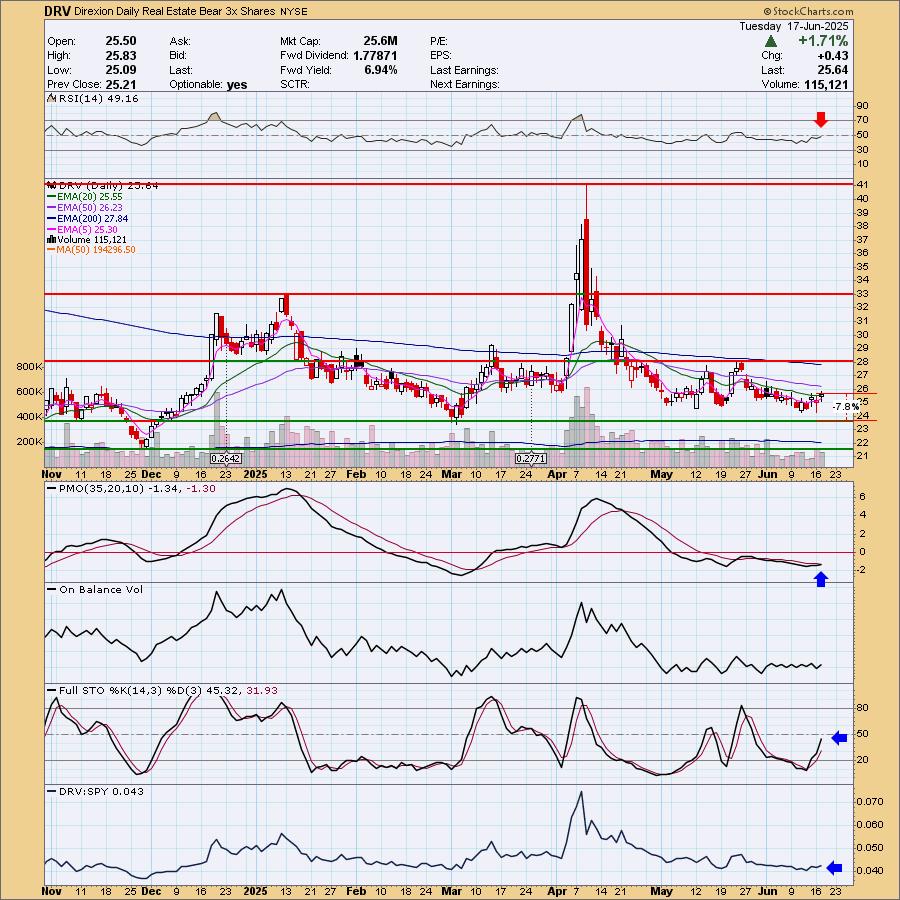Click the 0.070 label on DRV:SPY axis
Image resolution: width=900 pixels, height=900 pixels.
point(871,801)
